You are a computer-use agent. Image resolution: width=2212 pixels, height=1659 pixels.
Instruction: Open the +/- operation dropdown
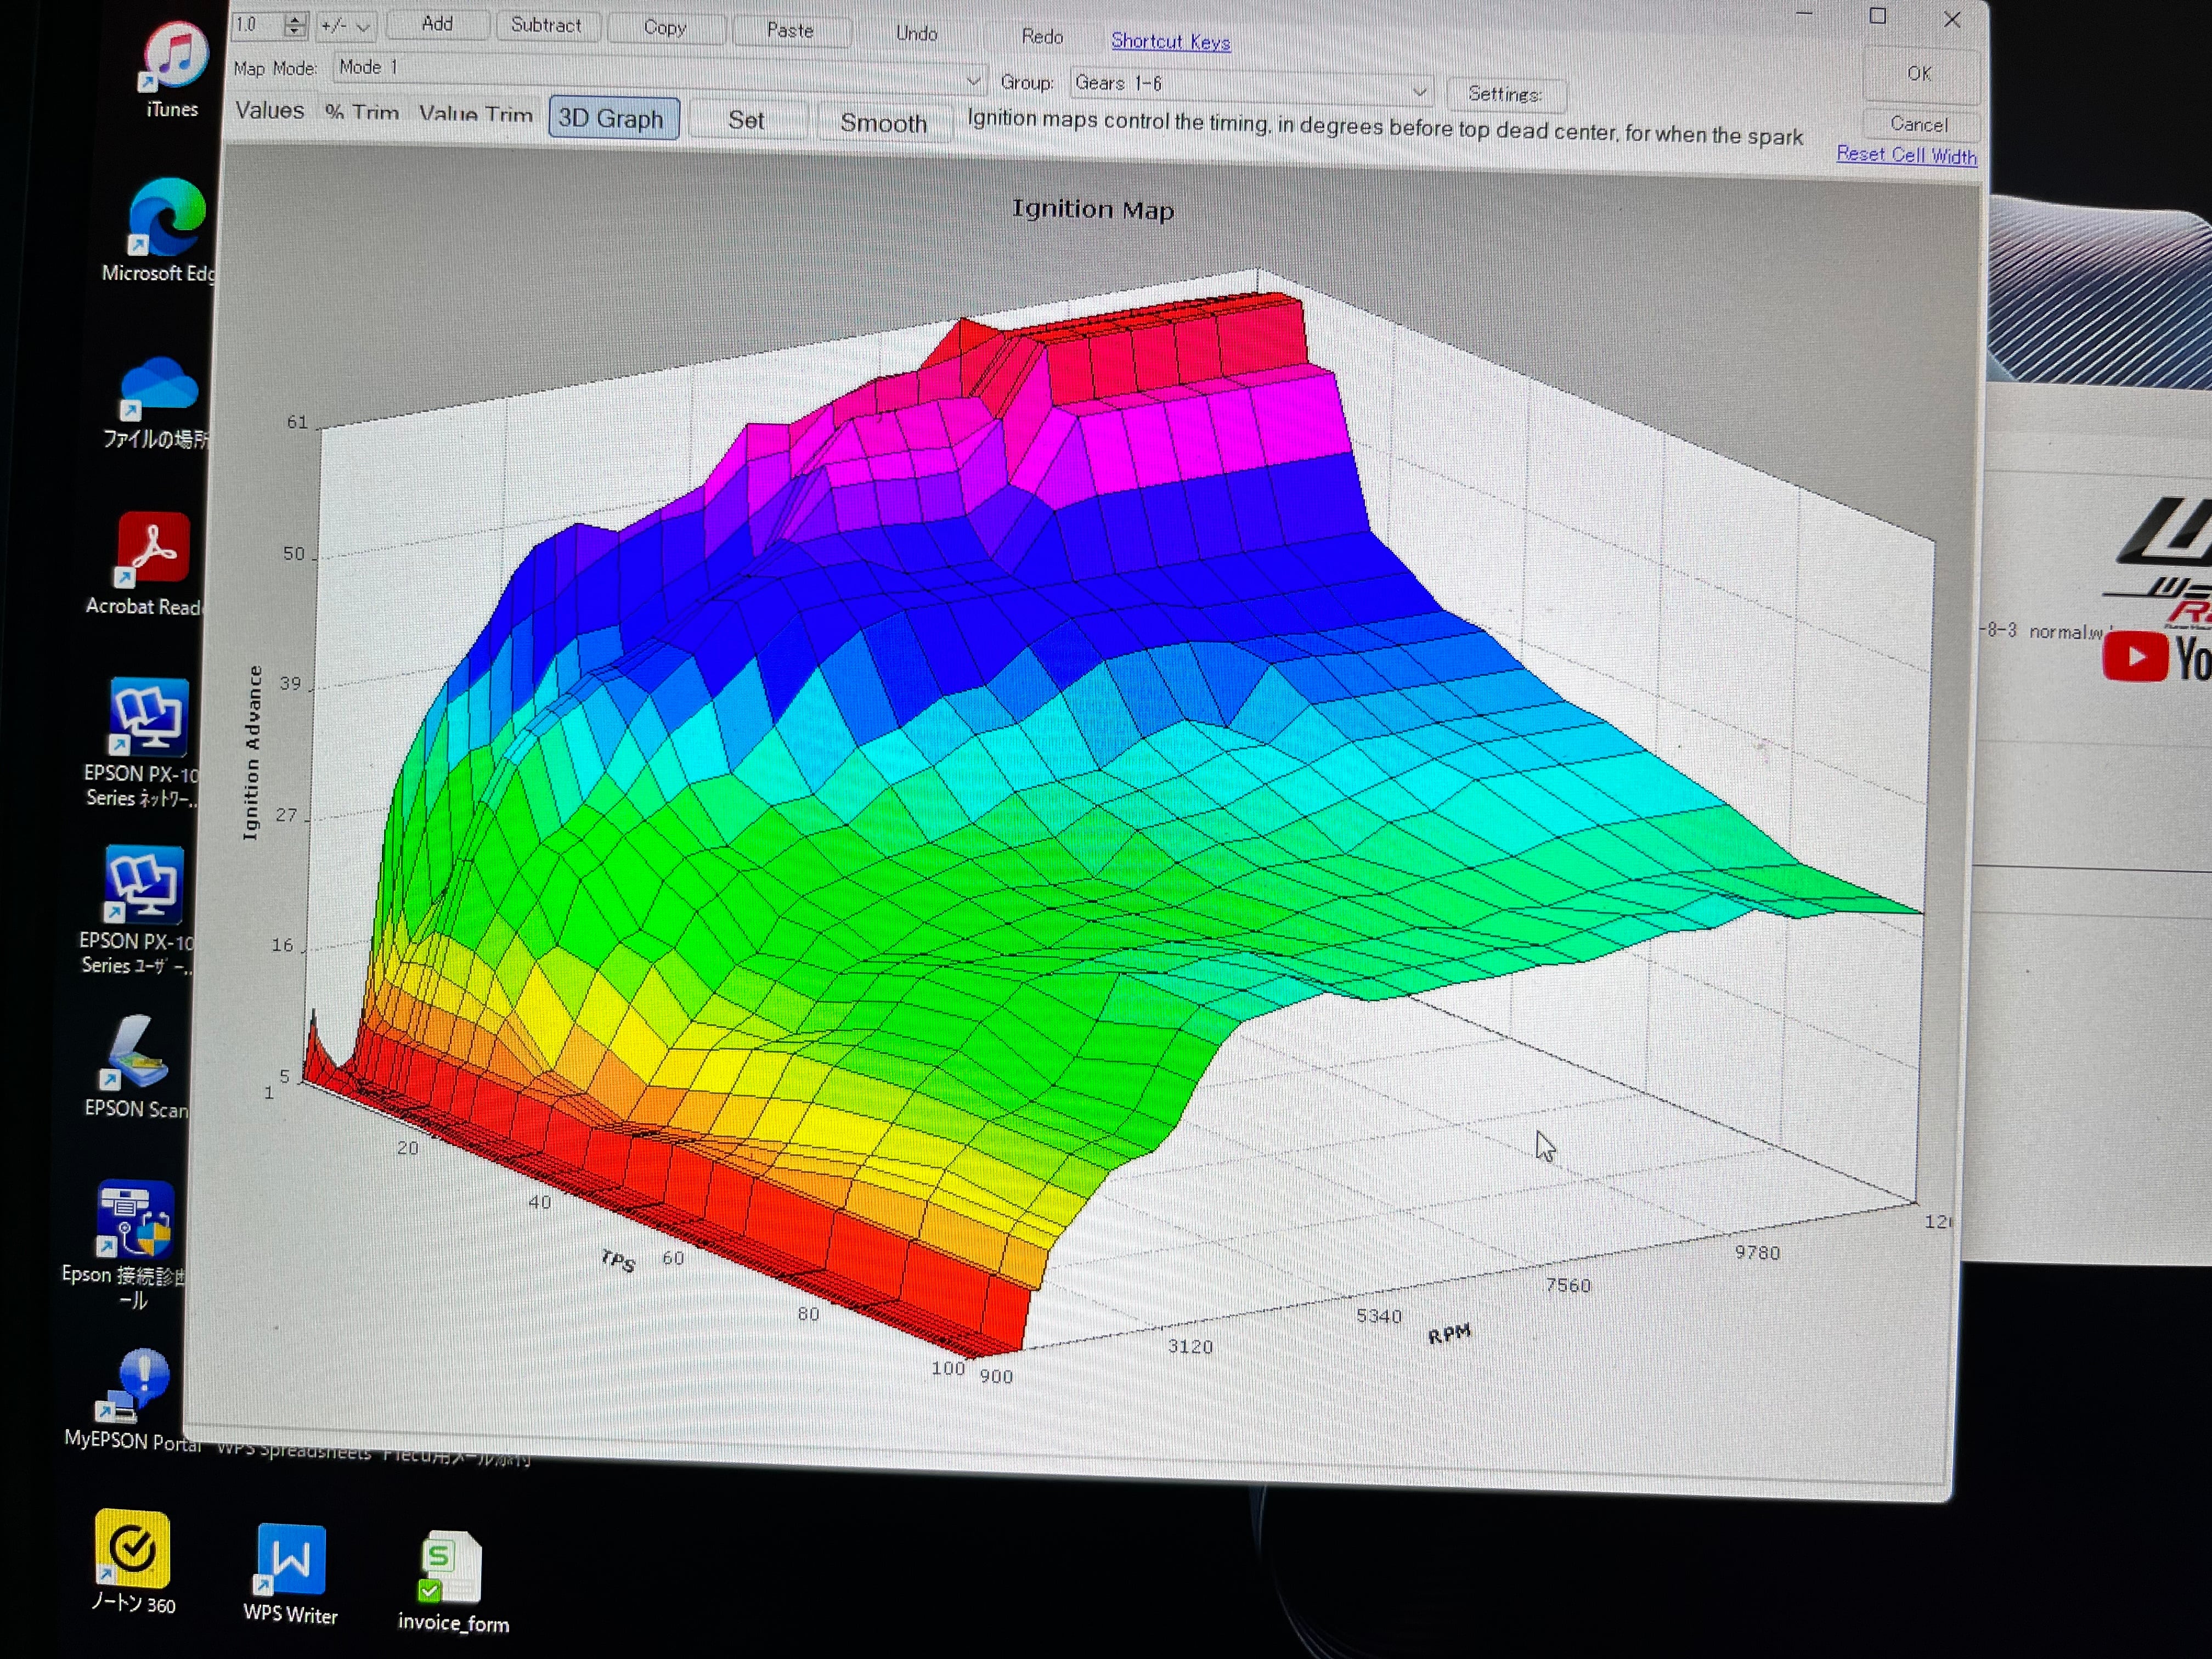click(x=346, y=26)
